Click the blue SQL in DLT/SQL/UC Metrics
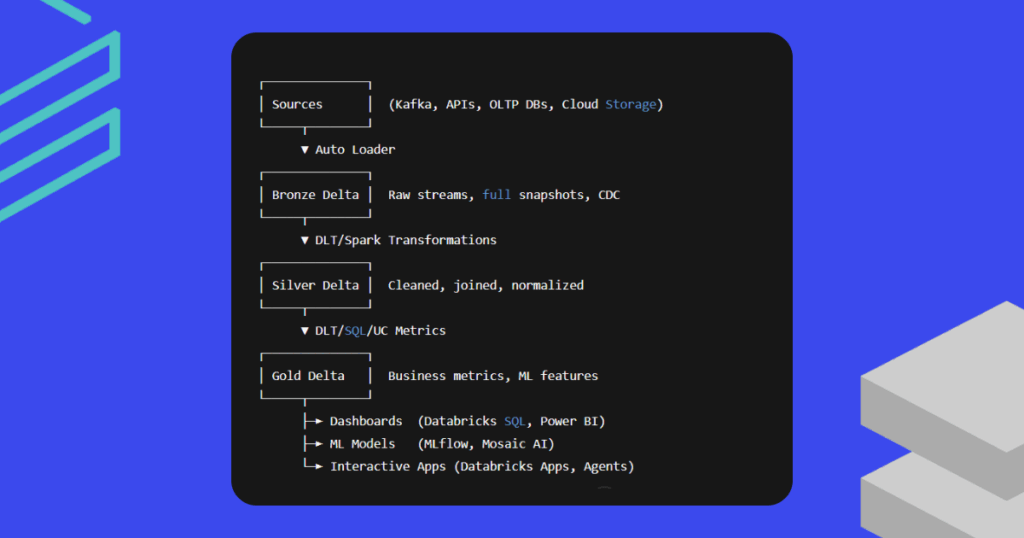This screenshot has height=538, width=1024. [355, 331]
